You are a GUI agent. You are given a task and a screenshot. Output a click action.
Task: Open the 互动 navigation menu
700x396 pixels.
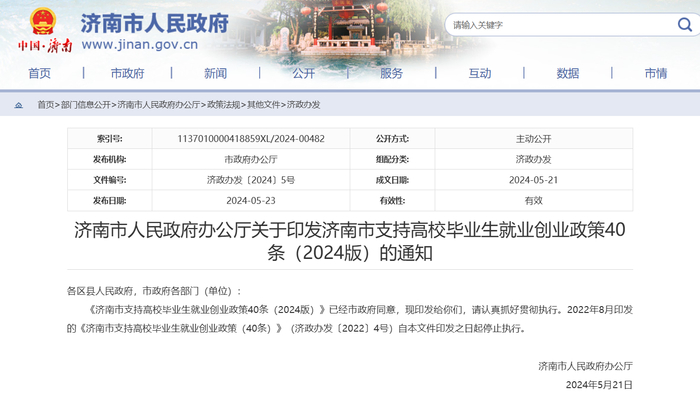click(480, 73)
